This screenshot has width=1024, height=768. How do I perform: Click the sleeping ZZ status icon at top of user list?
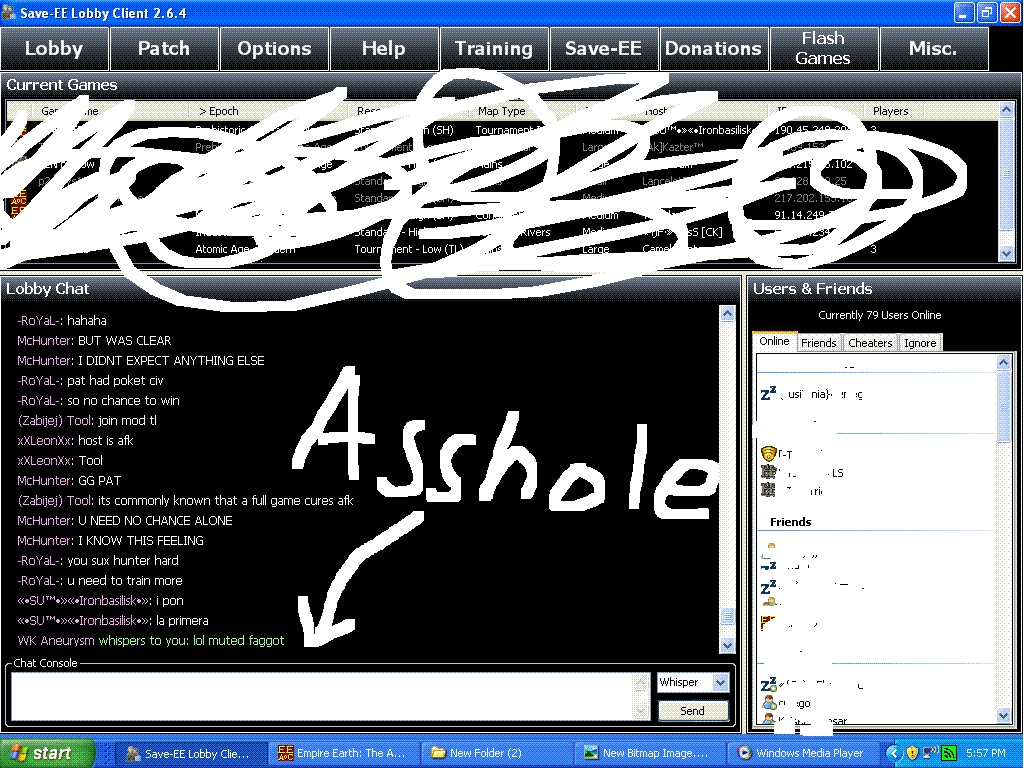768,394
